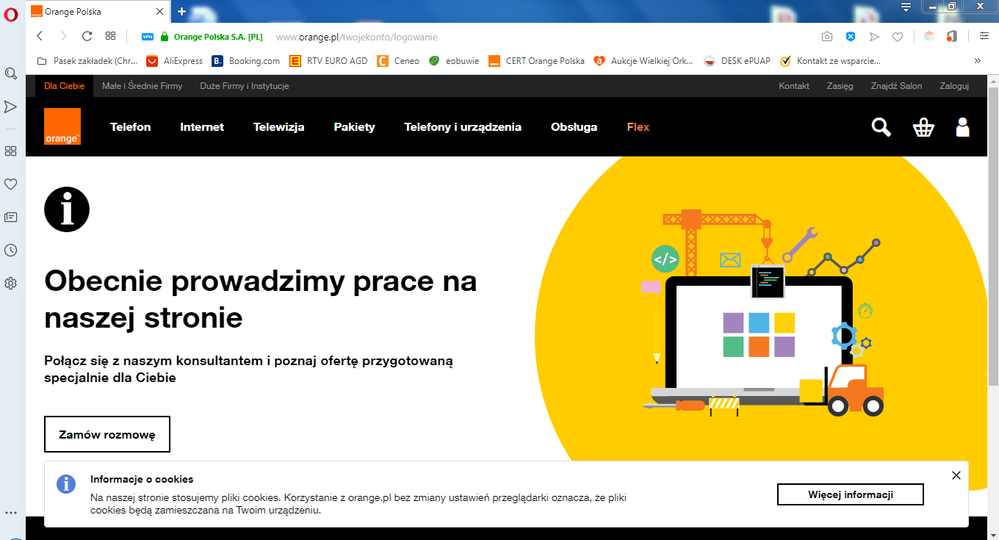Expand the bookmarks bar overflow chevron
Viewport: 999px width, 540px height.
point(978,61)
